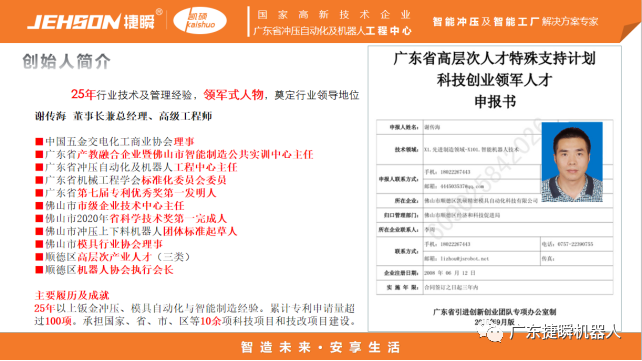Image resolution: width=642 pixels, height=361 pixels.
Task: Click the 谢传海 董事长兼总经理 name line
Action: pyautogui.click(x=124, y=116)
